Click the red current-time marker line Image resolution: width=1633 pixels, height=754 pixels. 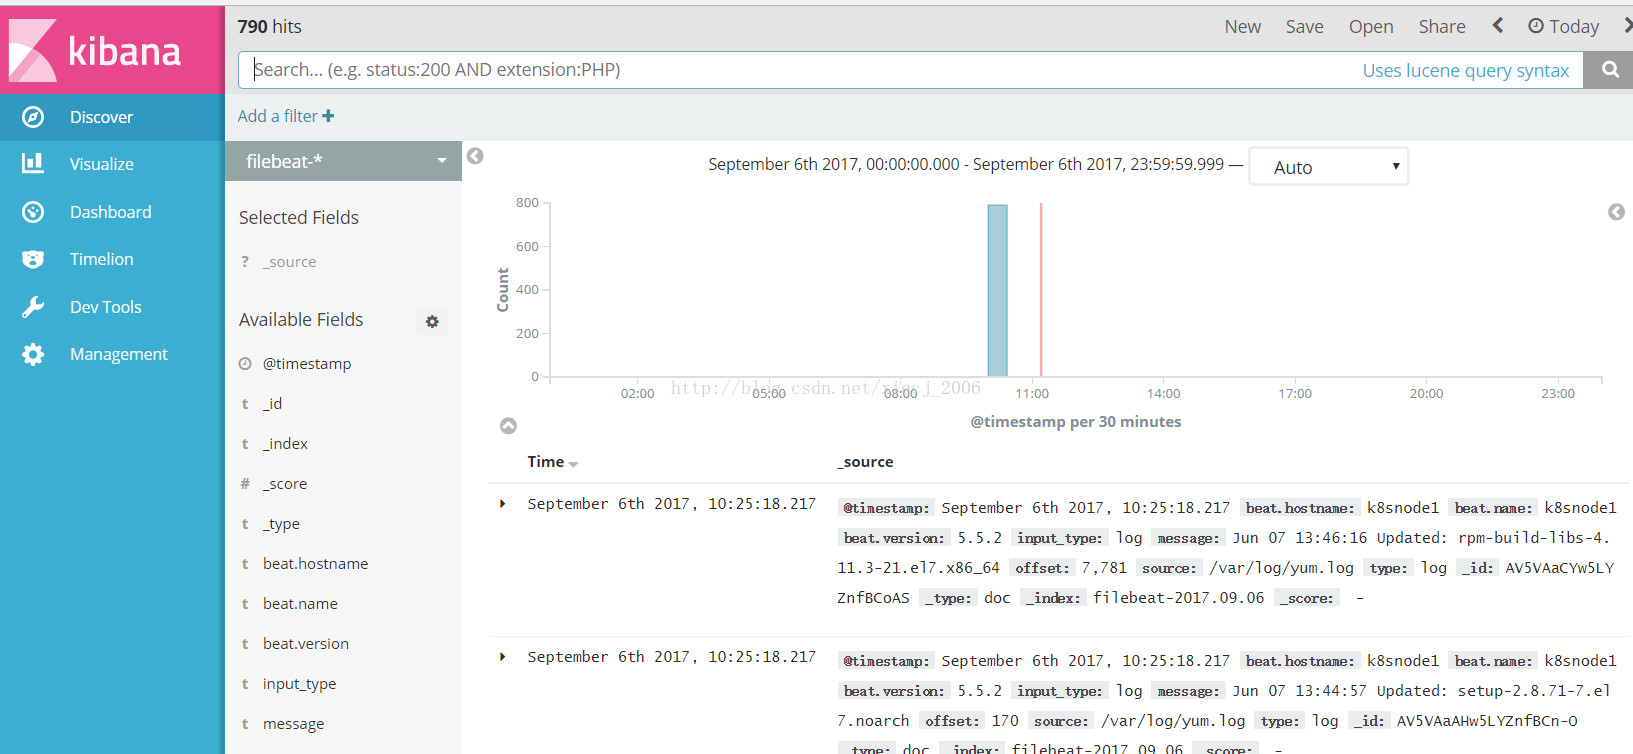(x=1041, y=290)
